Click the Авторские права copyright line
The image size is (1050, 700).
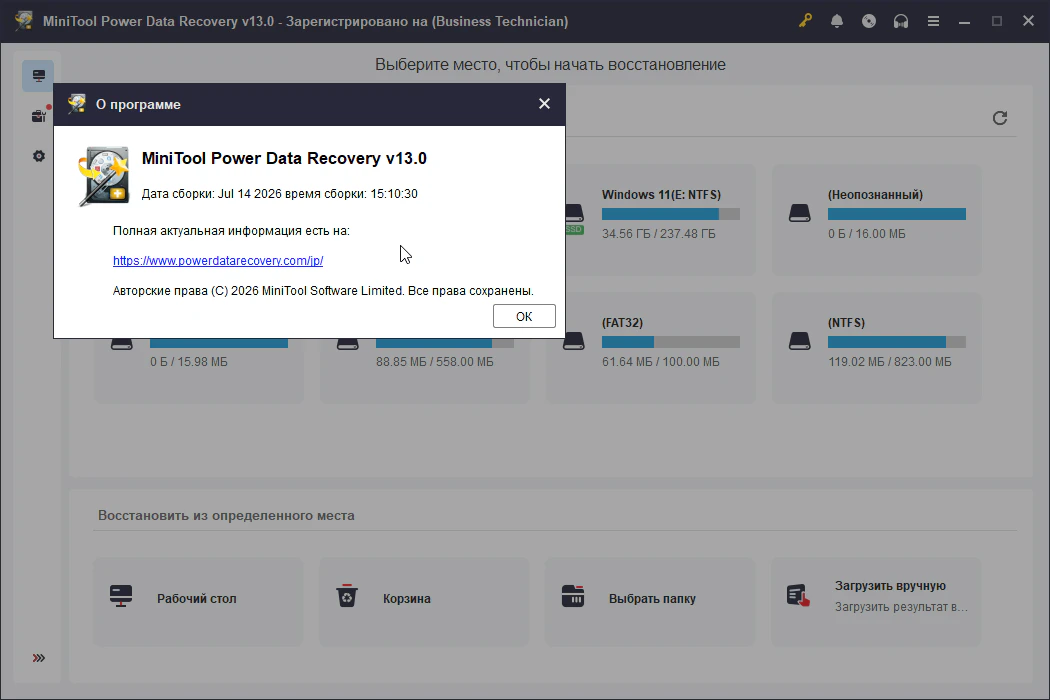[323, 291]
